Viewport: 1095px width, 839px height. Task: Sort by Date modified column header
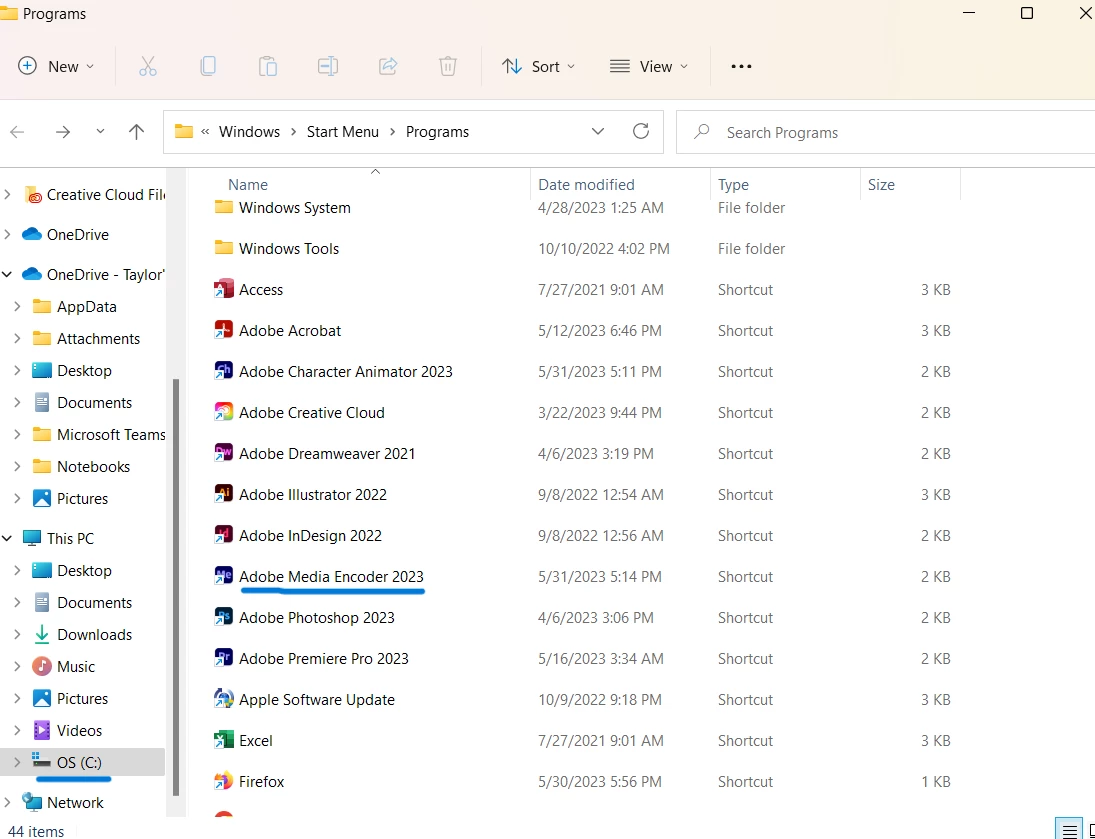[586, 184]
